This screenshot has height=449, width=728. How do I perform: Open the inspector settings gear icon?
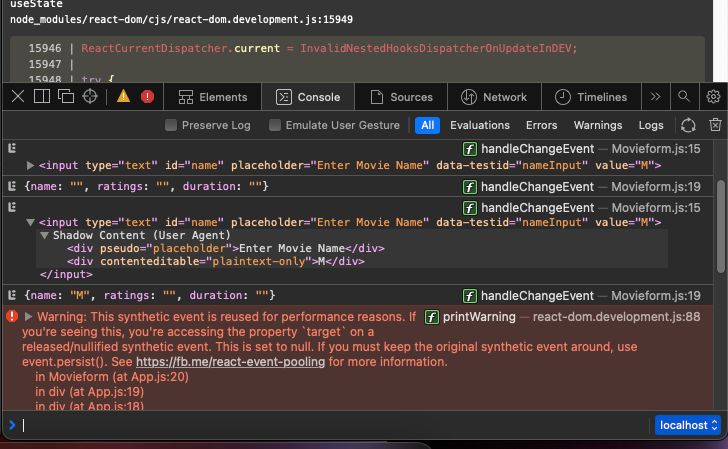pos(713,97)
